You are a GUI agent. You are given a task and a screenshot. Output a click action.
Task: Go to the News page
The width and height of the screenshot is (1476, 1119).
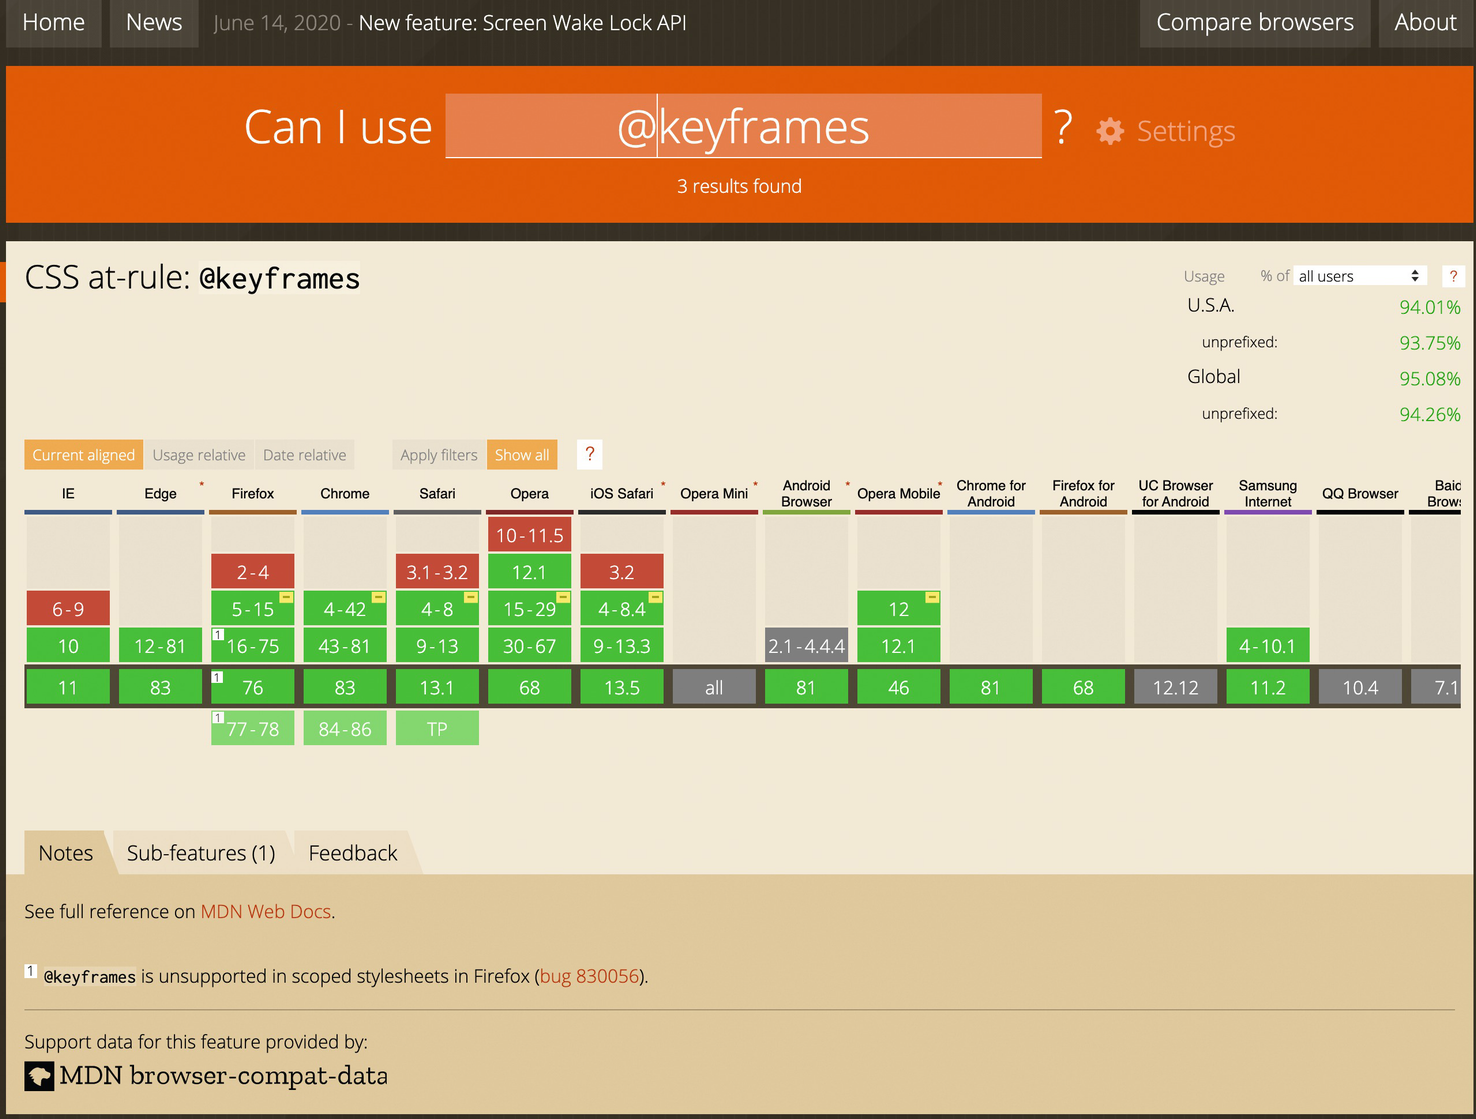click(x=154, y=23)
